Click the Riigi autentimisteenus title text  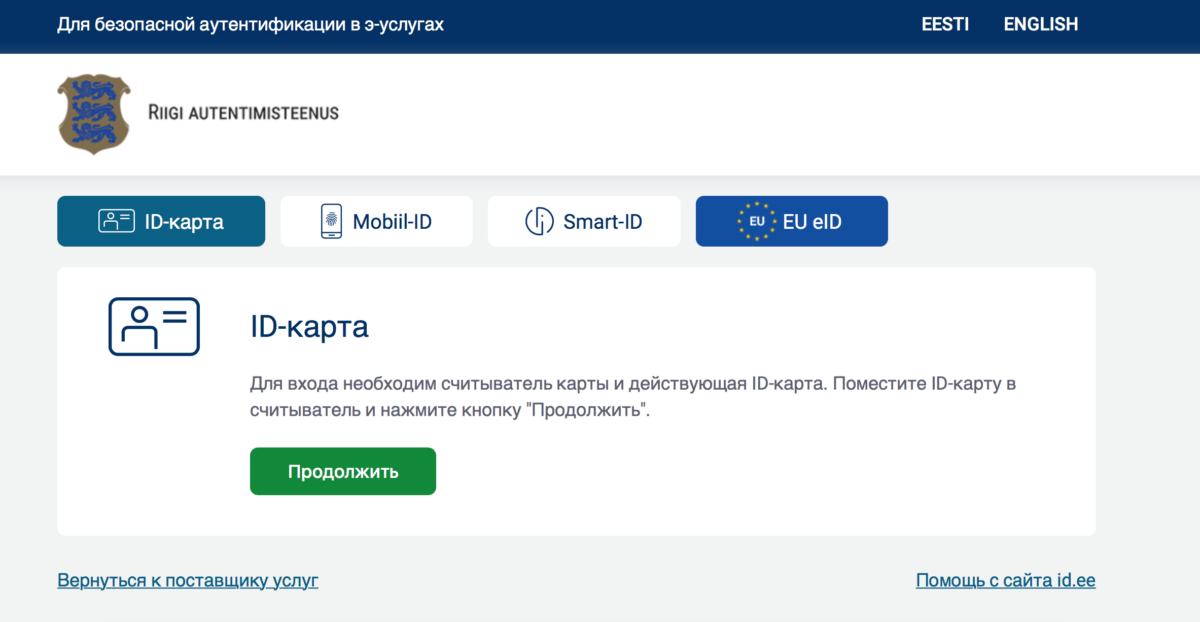[243, 113]
